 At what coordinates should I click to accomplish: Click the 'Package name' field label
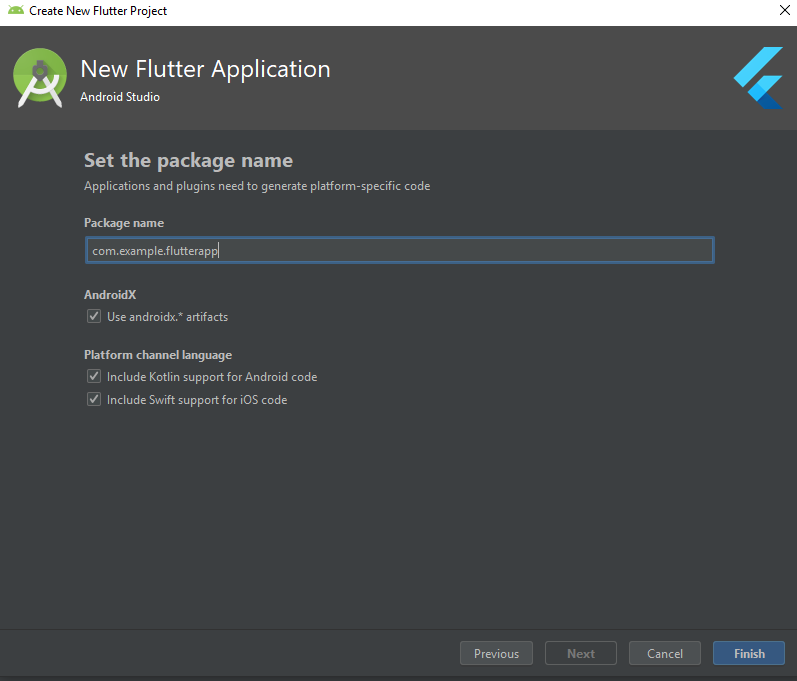124,223
